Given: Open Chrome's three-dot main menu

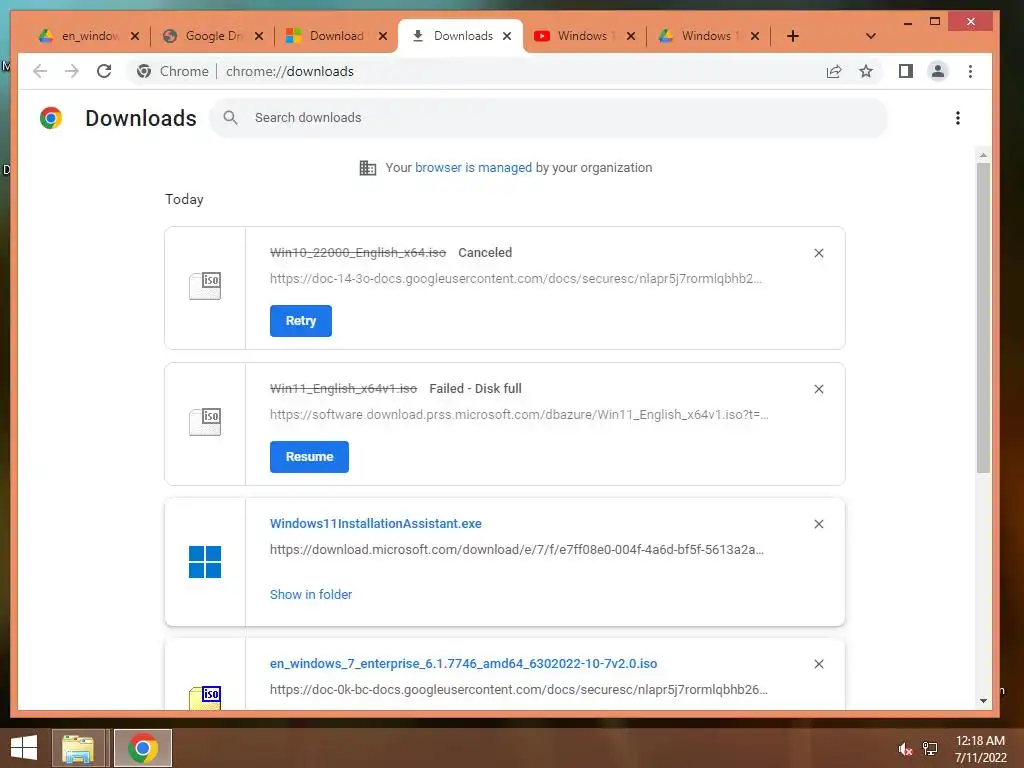Looking at the screenshot, I should [x=970, y=71].
